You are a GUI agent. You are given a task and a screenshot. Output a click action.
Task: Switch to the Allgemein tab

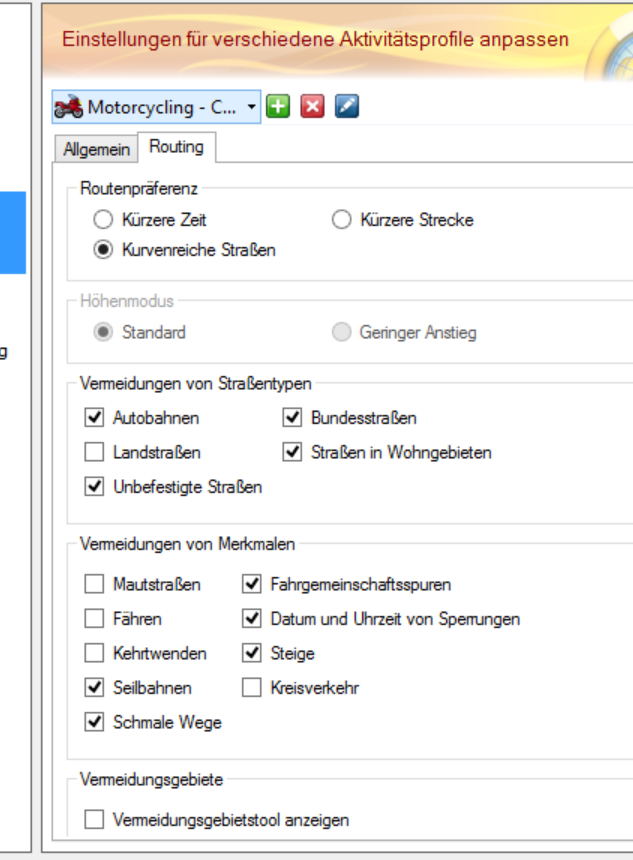coord(96,149)
